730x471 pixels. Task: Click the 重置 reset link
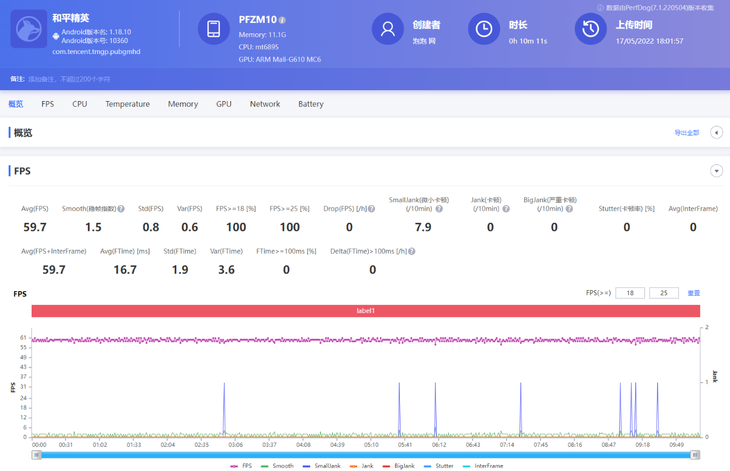[x=693, y=293]
